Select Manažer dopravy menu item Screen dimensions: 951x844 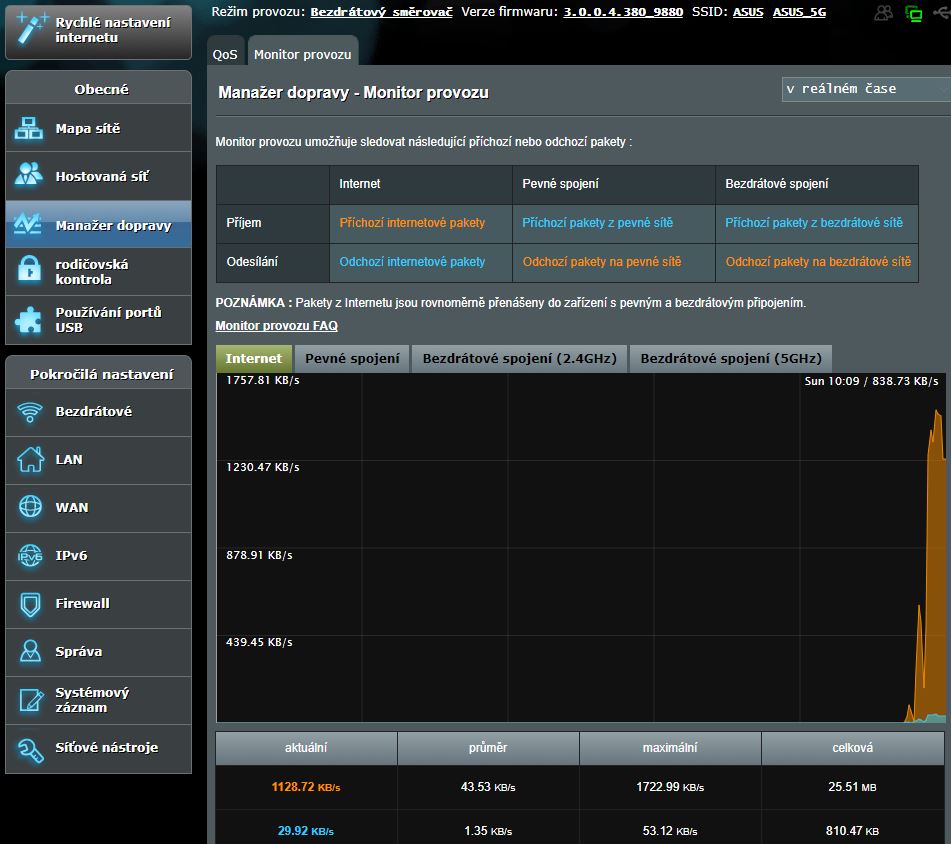pos(98,224)
